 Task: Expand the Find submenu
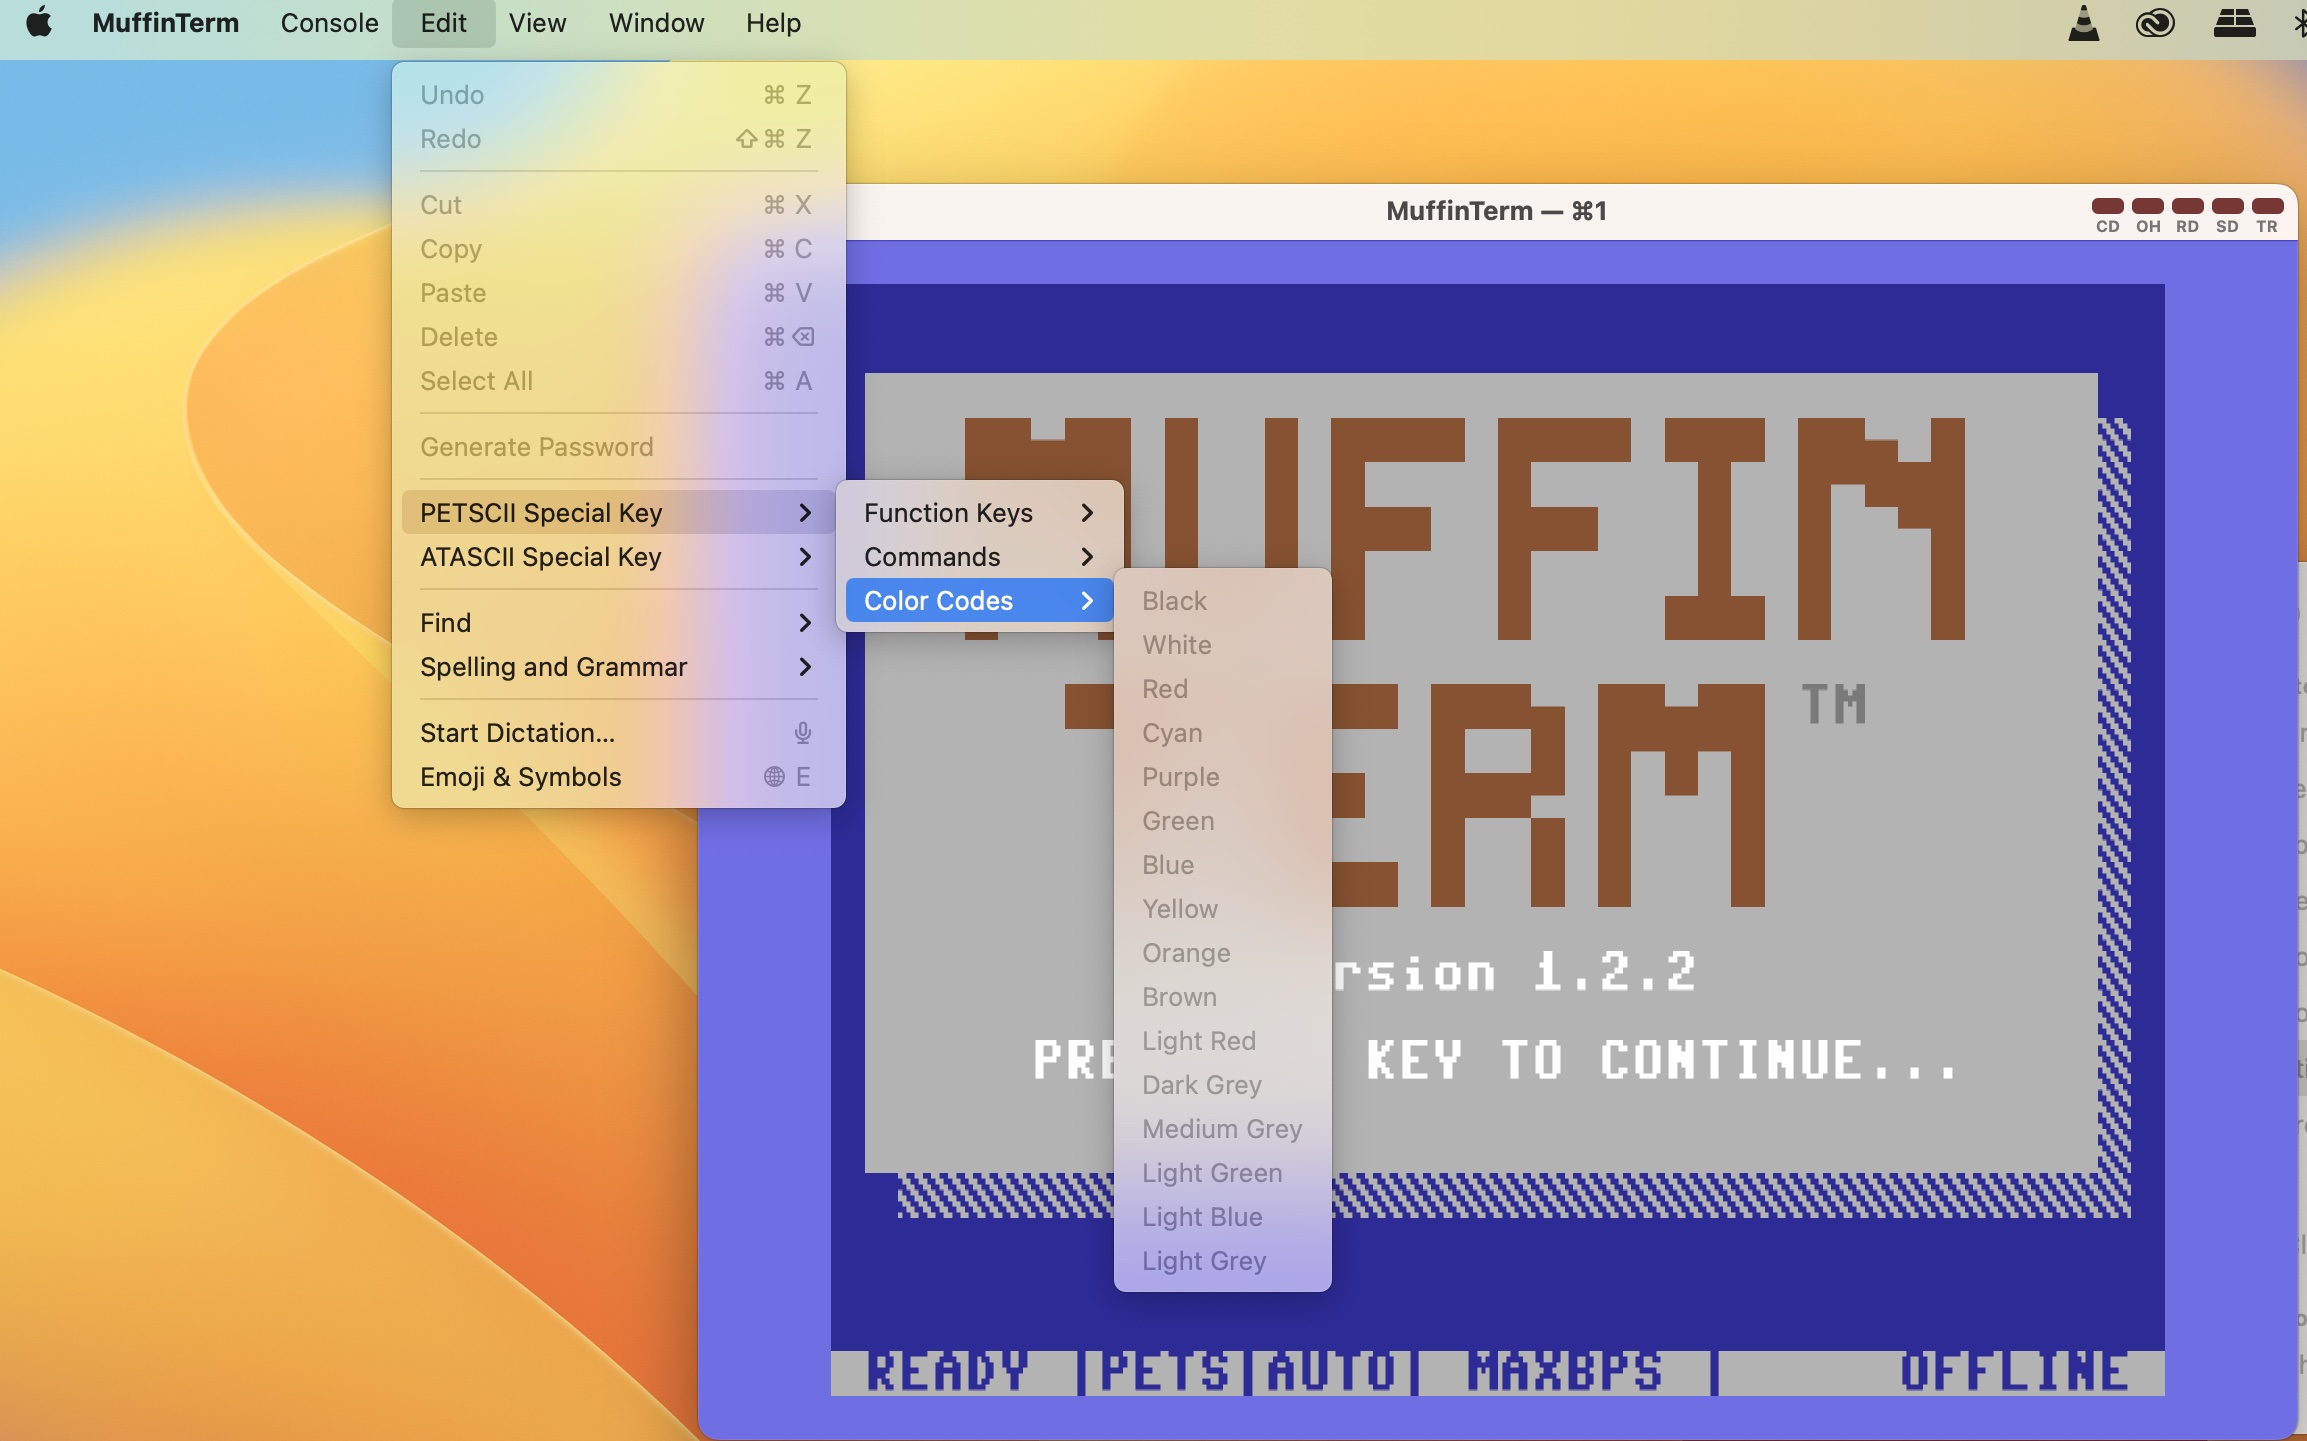click(x=618, y=623)
